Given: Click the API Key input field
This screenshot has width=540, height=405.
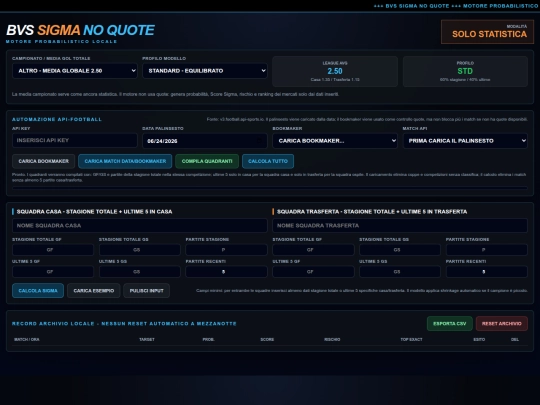Looking at the screenshot, I should point(75,141).
